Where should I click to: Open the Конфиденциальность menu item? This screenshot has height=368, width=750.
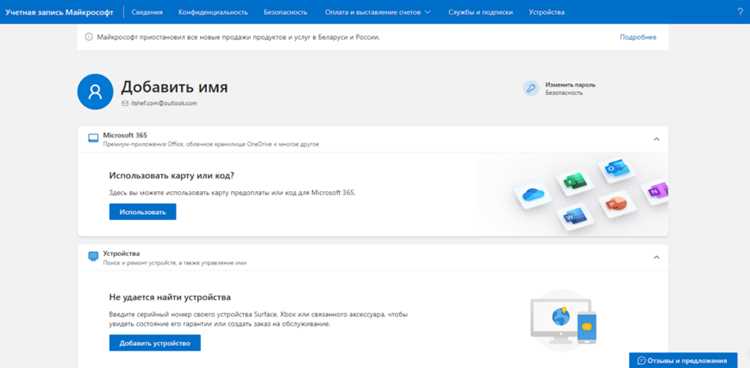tap(213, 12)
